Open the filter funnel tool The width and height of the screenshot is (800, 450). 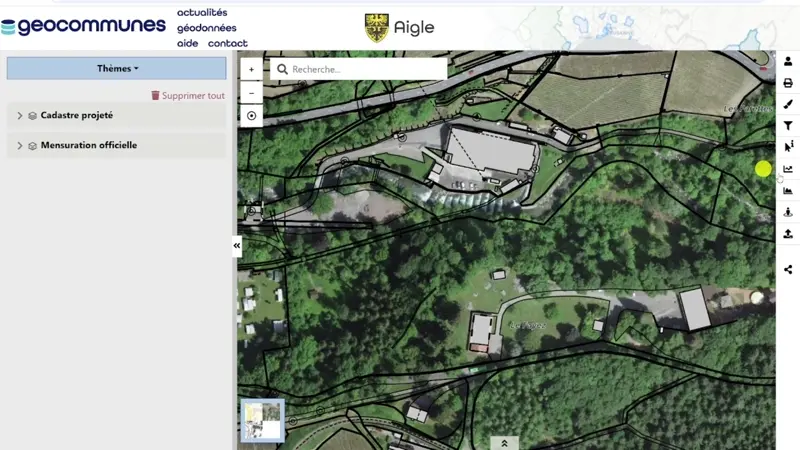[x=788, y=126]
